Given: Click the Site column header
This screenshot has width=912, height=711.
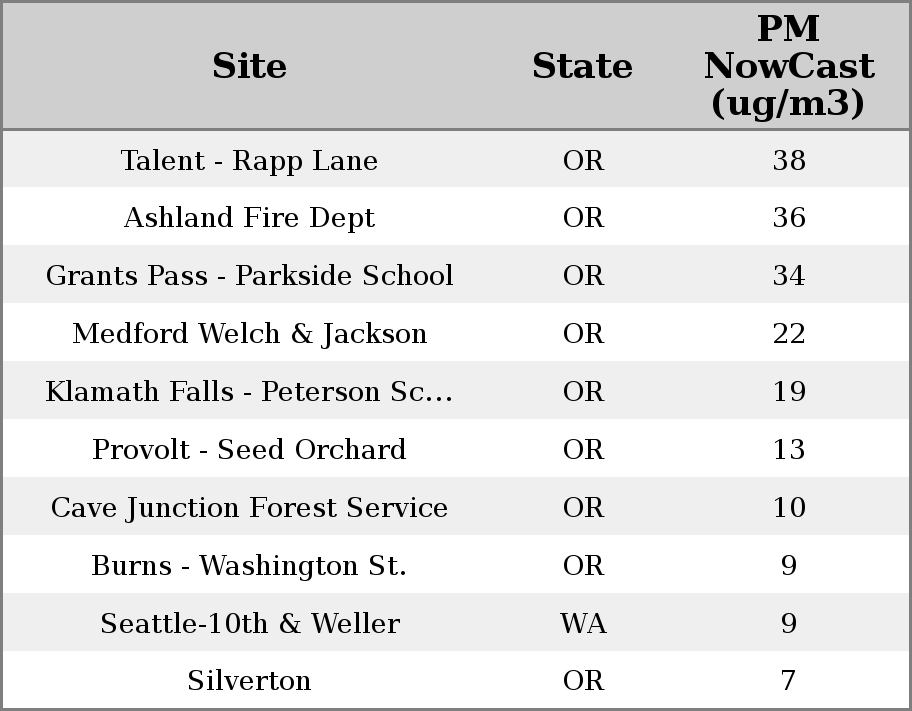Looking at the screenshot, I should [x=249, y=66].
